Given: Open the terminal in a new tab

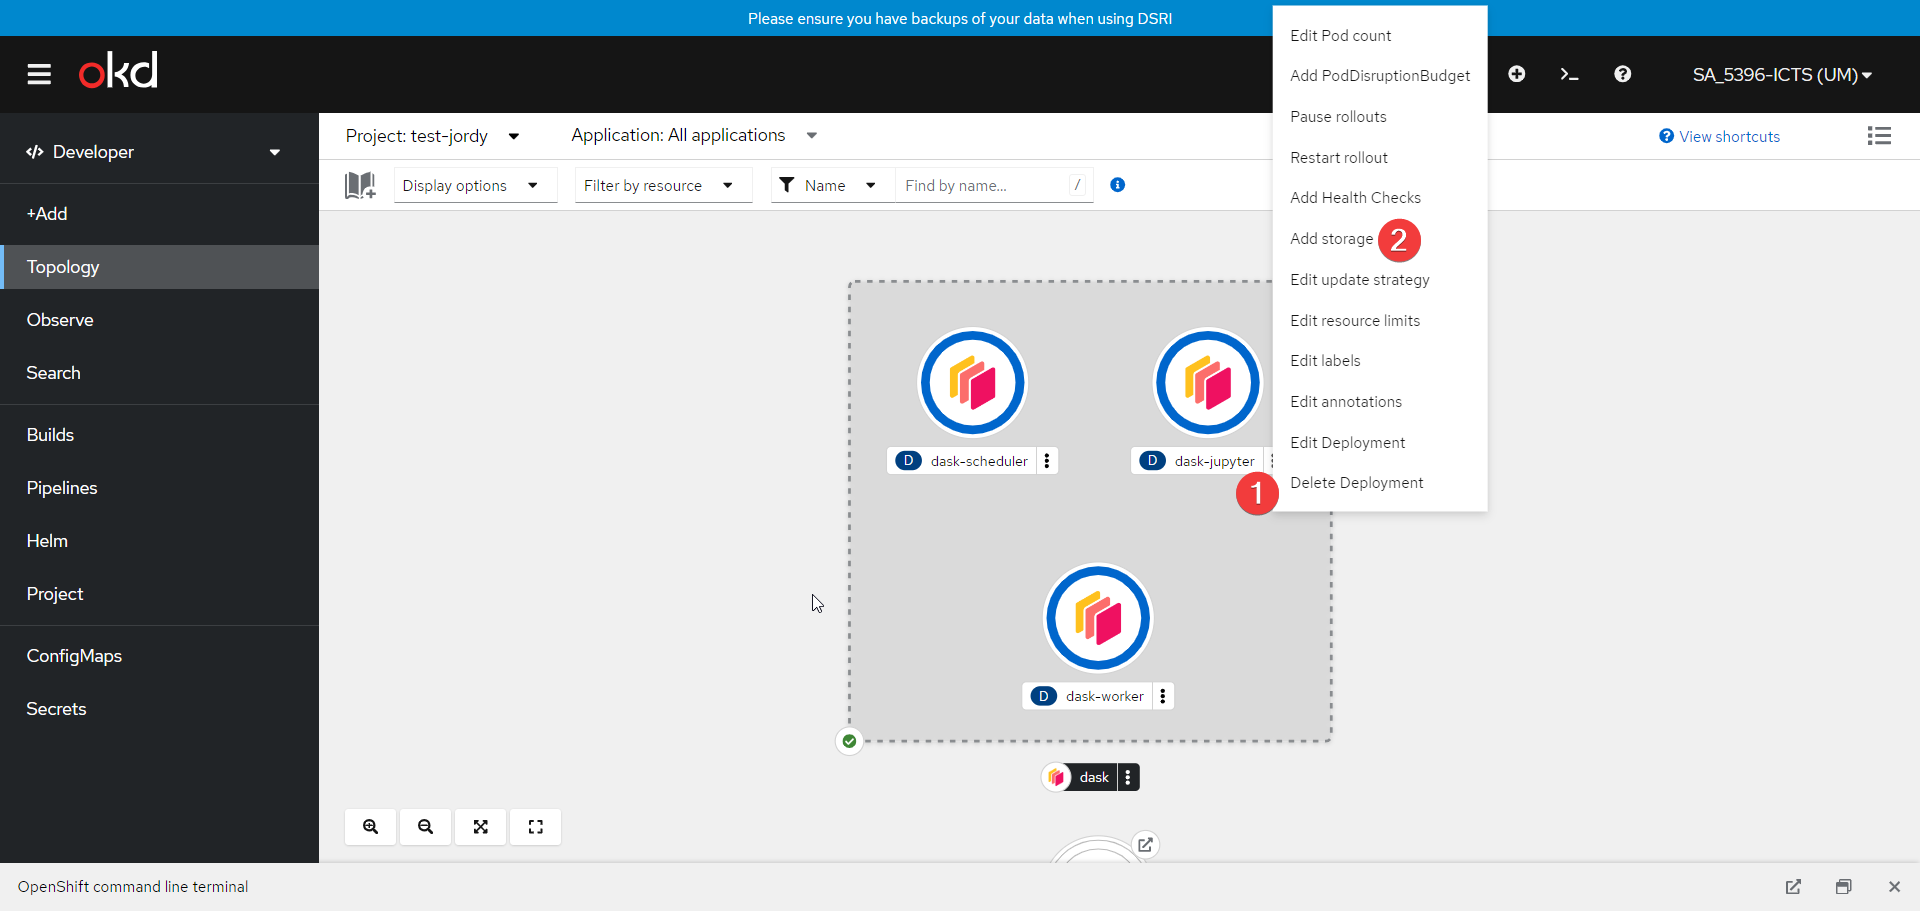Looking at the screenshot, I should [x=1793, y=887].
